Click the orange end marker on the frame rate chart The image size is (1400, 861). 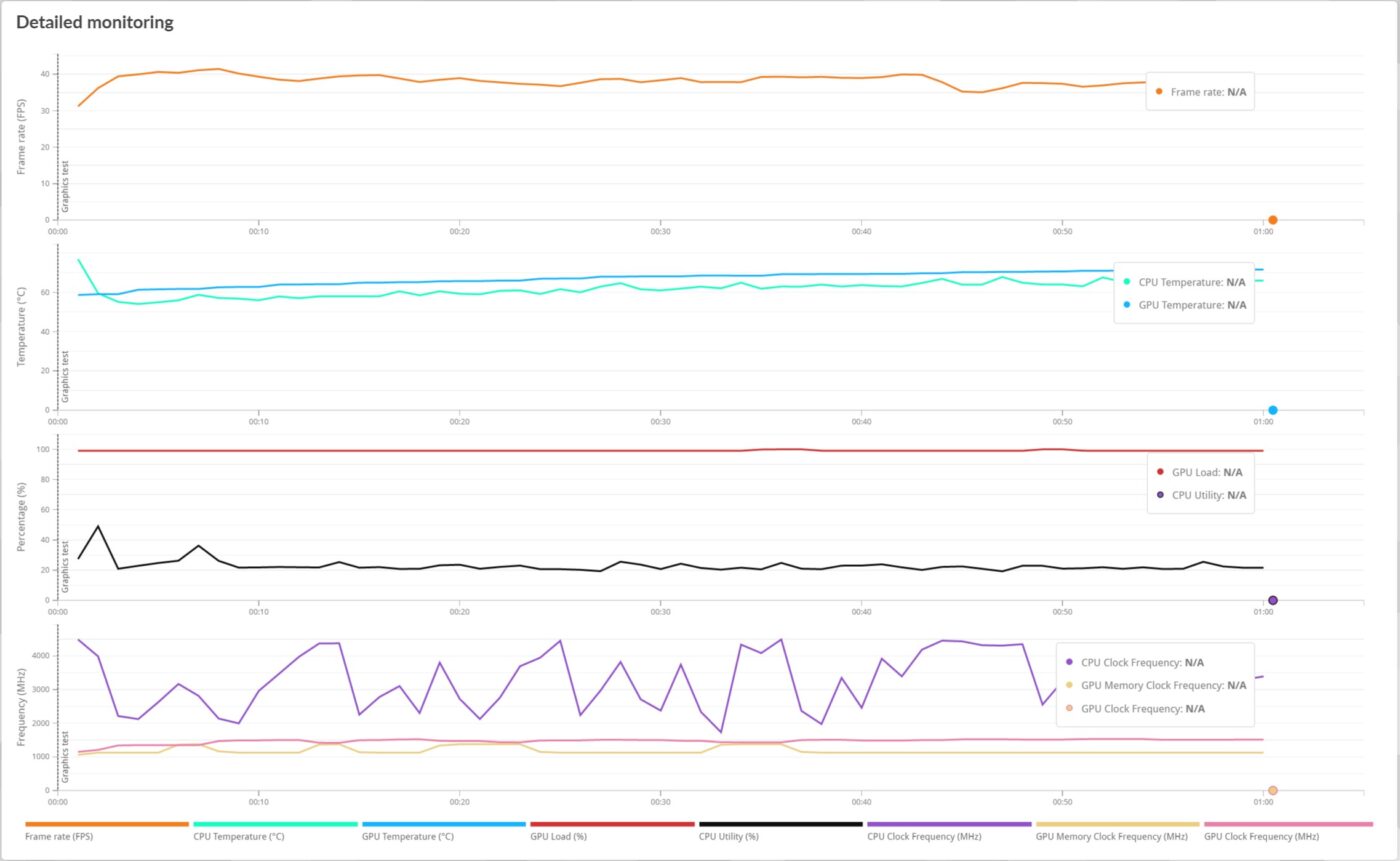1272,220
